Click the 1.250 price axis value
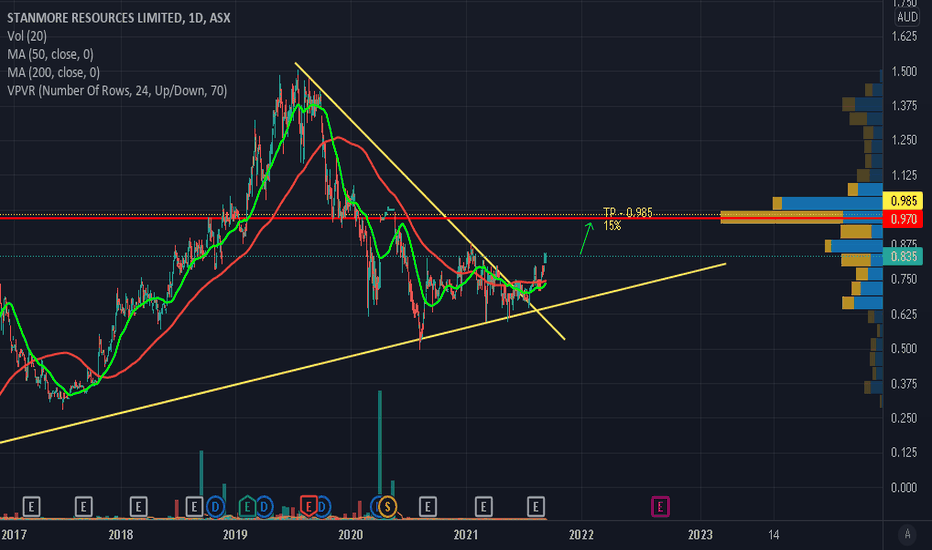Viewport: 932px width, 550px height. (x=904, y=140)
